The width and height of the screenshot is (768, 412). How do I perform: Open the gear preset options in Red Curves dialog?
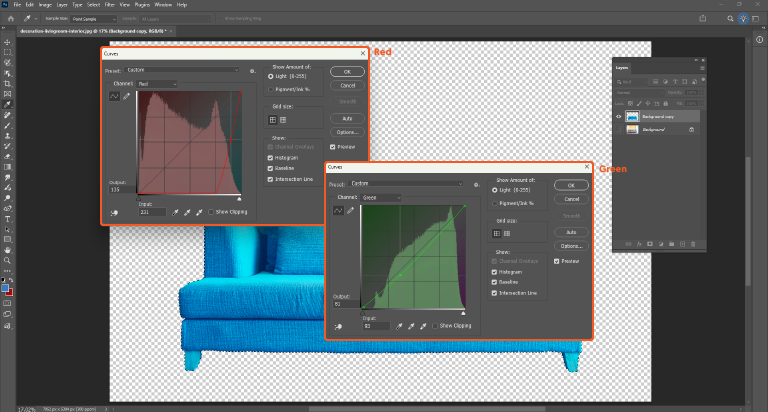click(252, 71)
